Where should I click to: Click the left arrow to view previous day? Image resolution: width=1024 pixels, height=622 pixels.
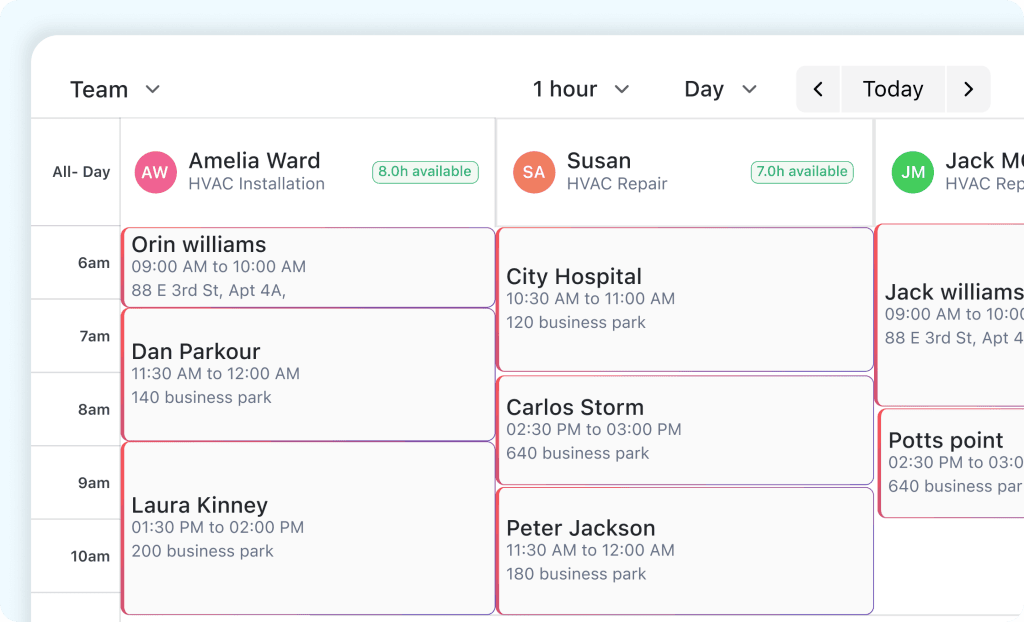(818, 89)
